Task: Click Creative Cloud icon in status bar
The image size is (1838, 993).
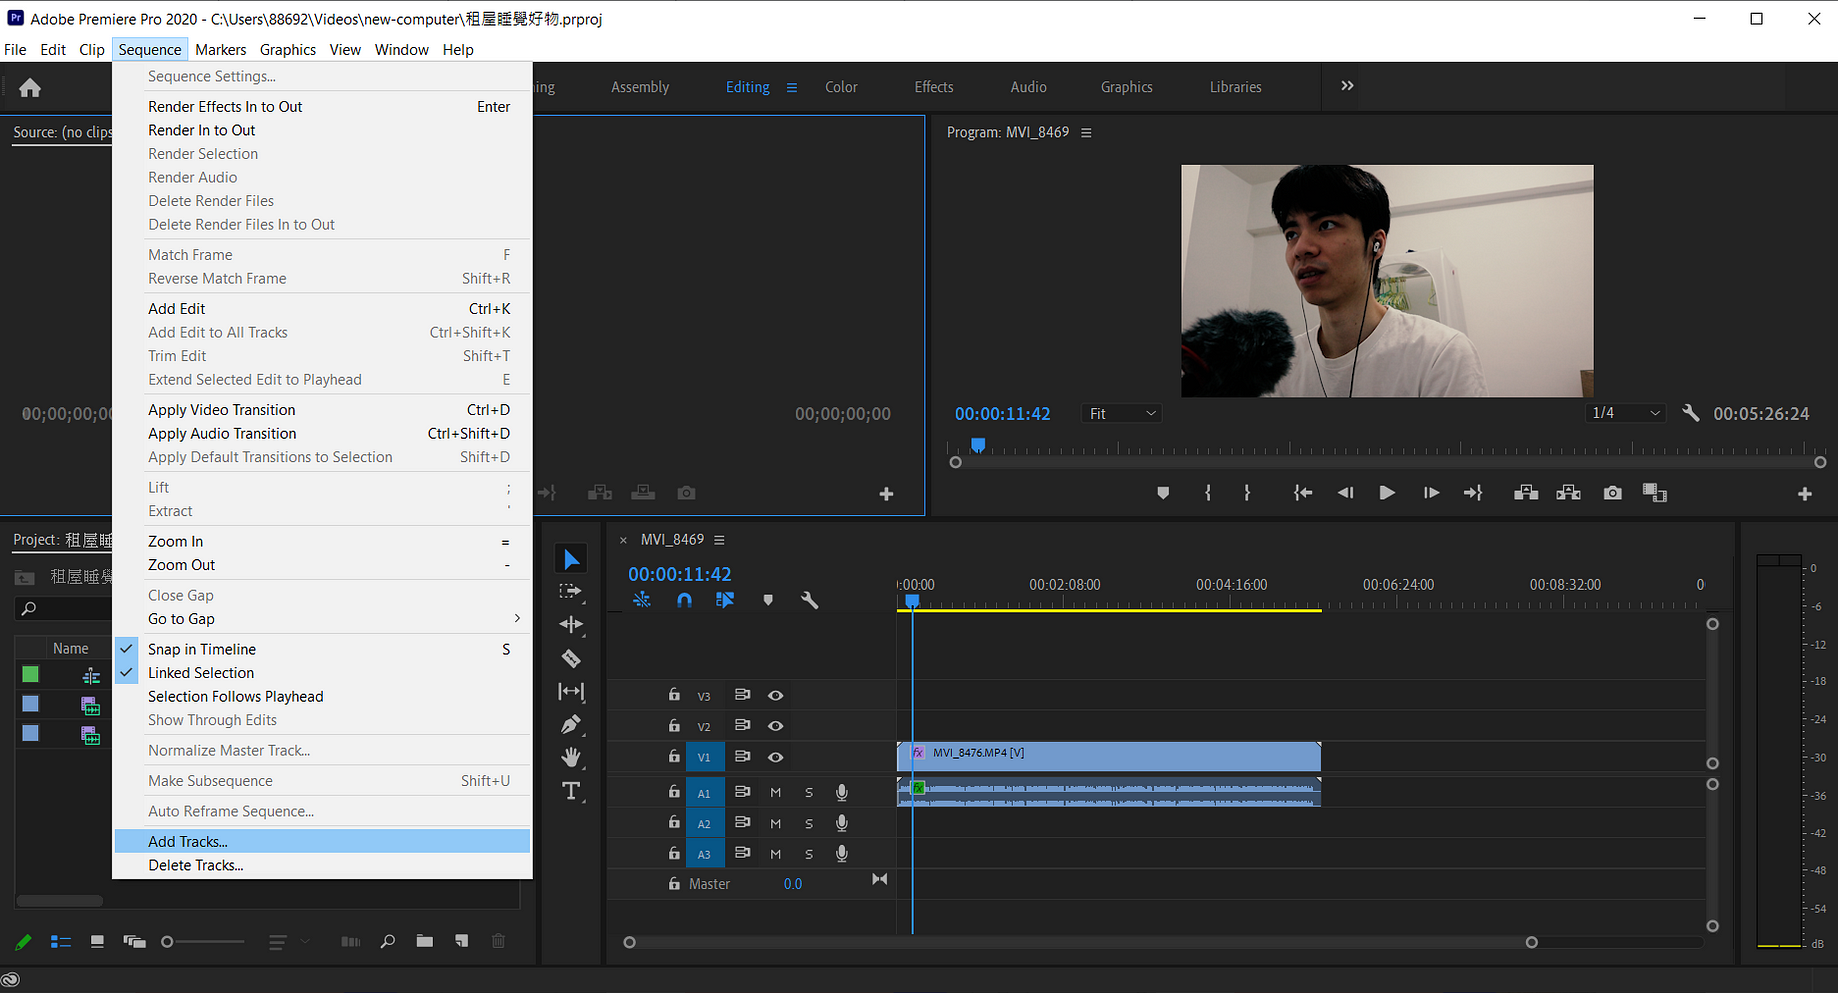Action: point(11,981)
